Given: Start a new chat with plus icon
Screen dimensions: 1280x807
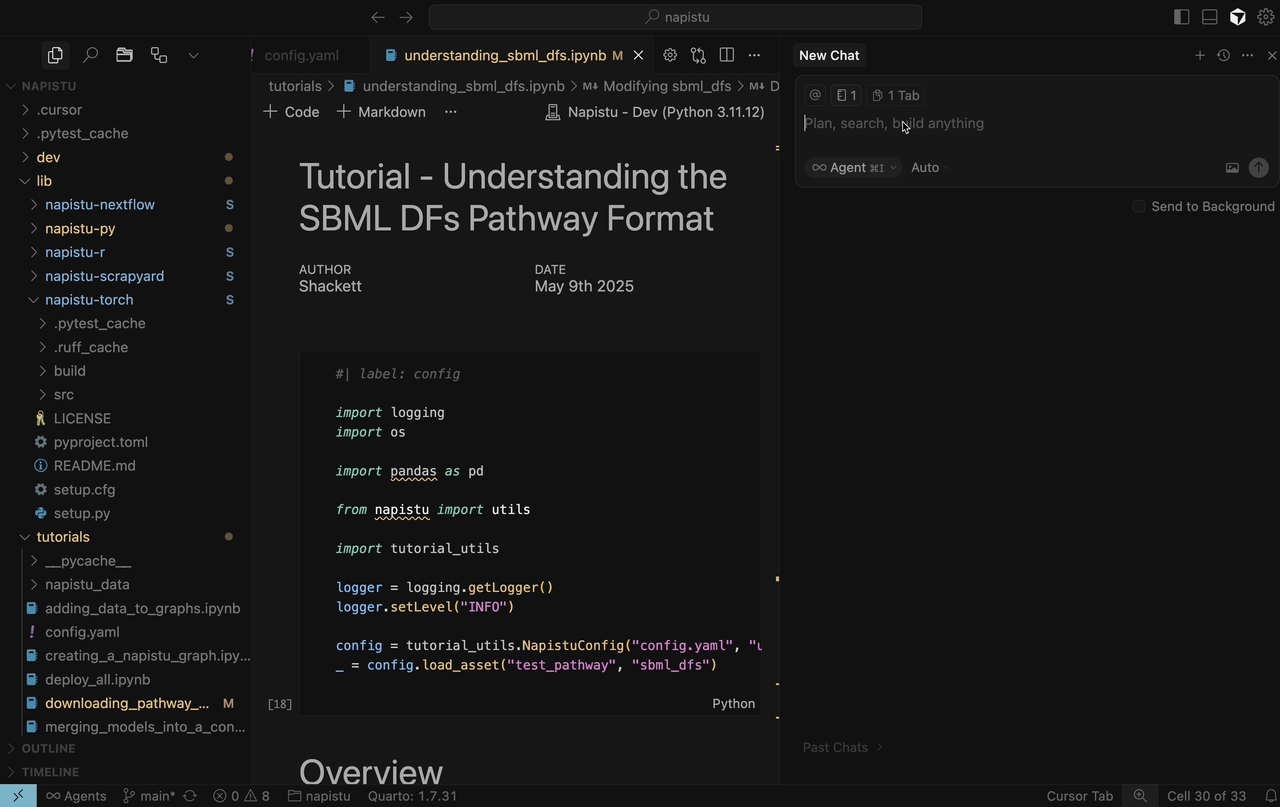Looking at the screenshot, I should (x=1200, y=55).
